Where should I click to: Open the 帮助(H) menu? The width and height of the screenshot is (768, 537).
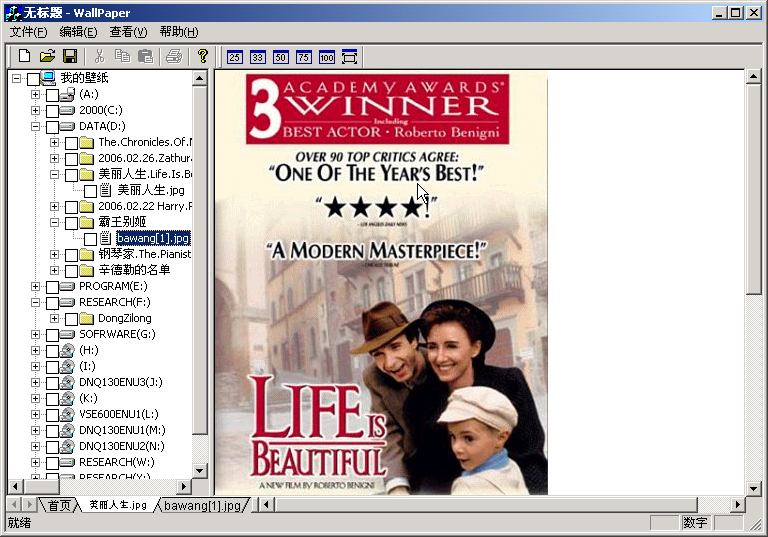coord(179,32)
